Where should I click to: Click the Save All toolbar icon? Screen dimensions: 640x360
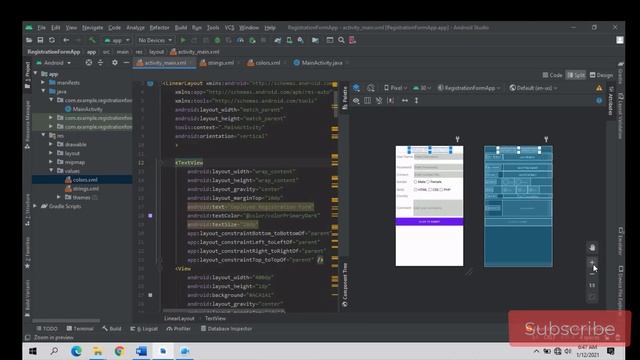(x=40, y=40)
